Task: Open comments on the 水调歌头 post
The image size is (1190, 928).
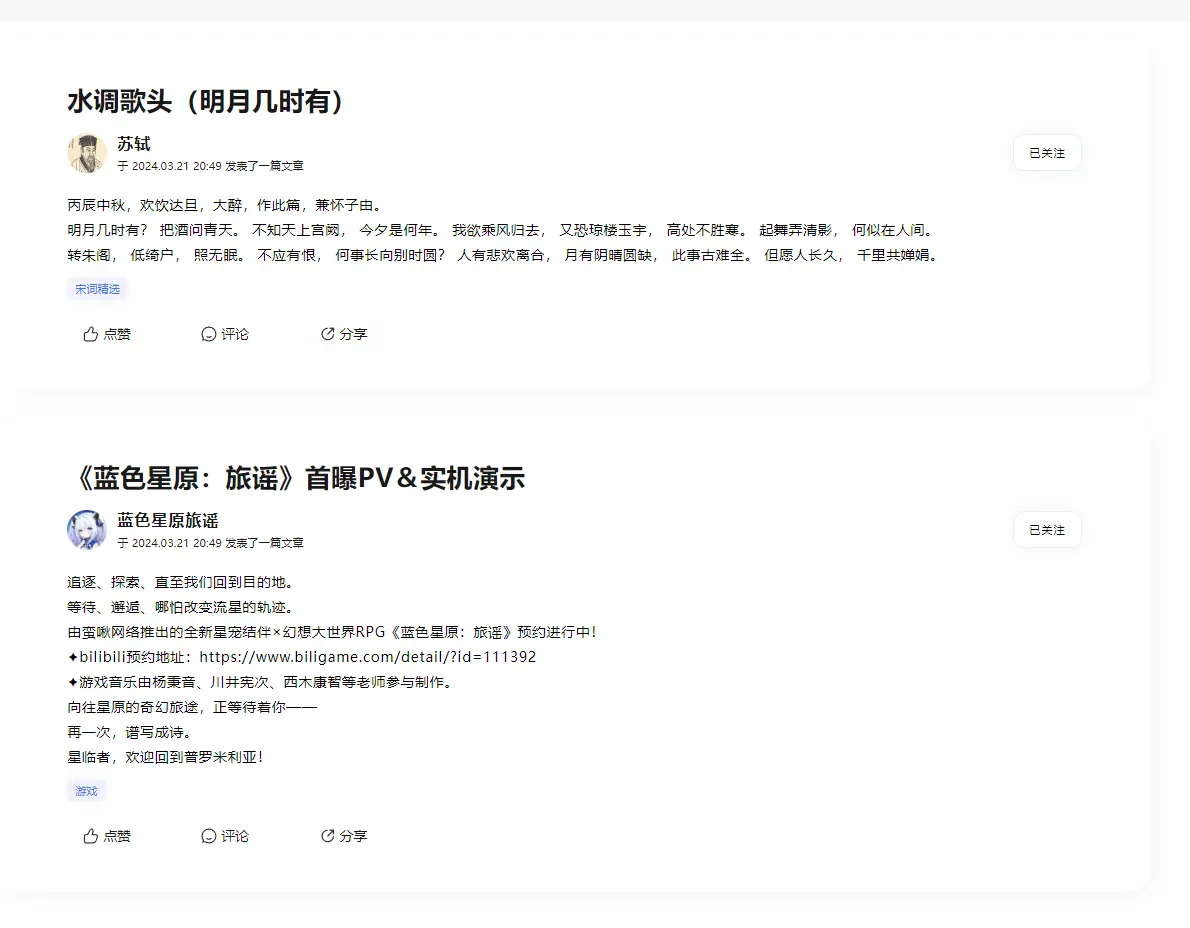Action: click(225, 334)
